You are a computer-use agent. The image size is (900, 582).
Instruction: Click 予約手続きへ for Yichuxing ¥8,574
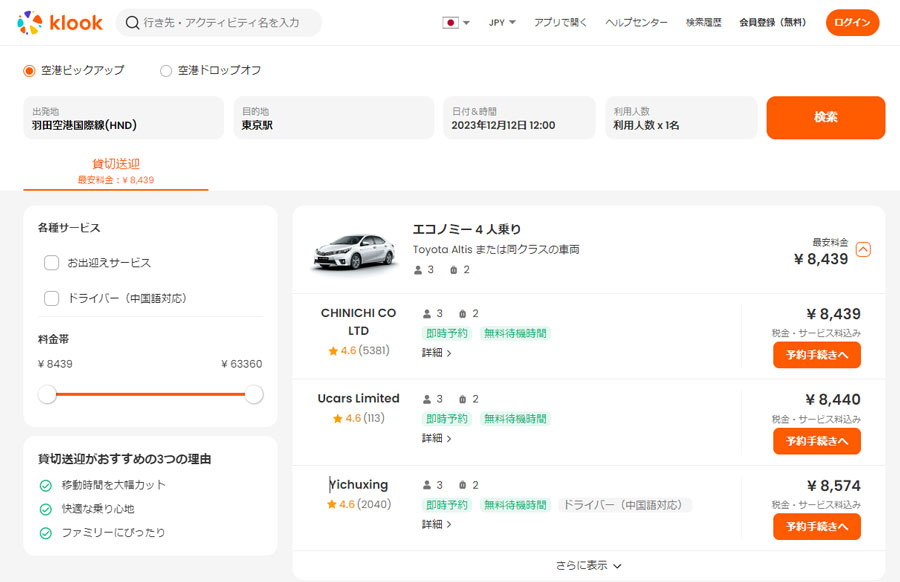pos(817,527)
